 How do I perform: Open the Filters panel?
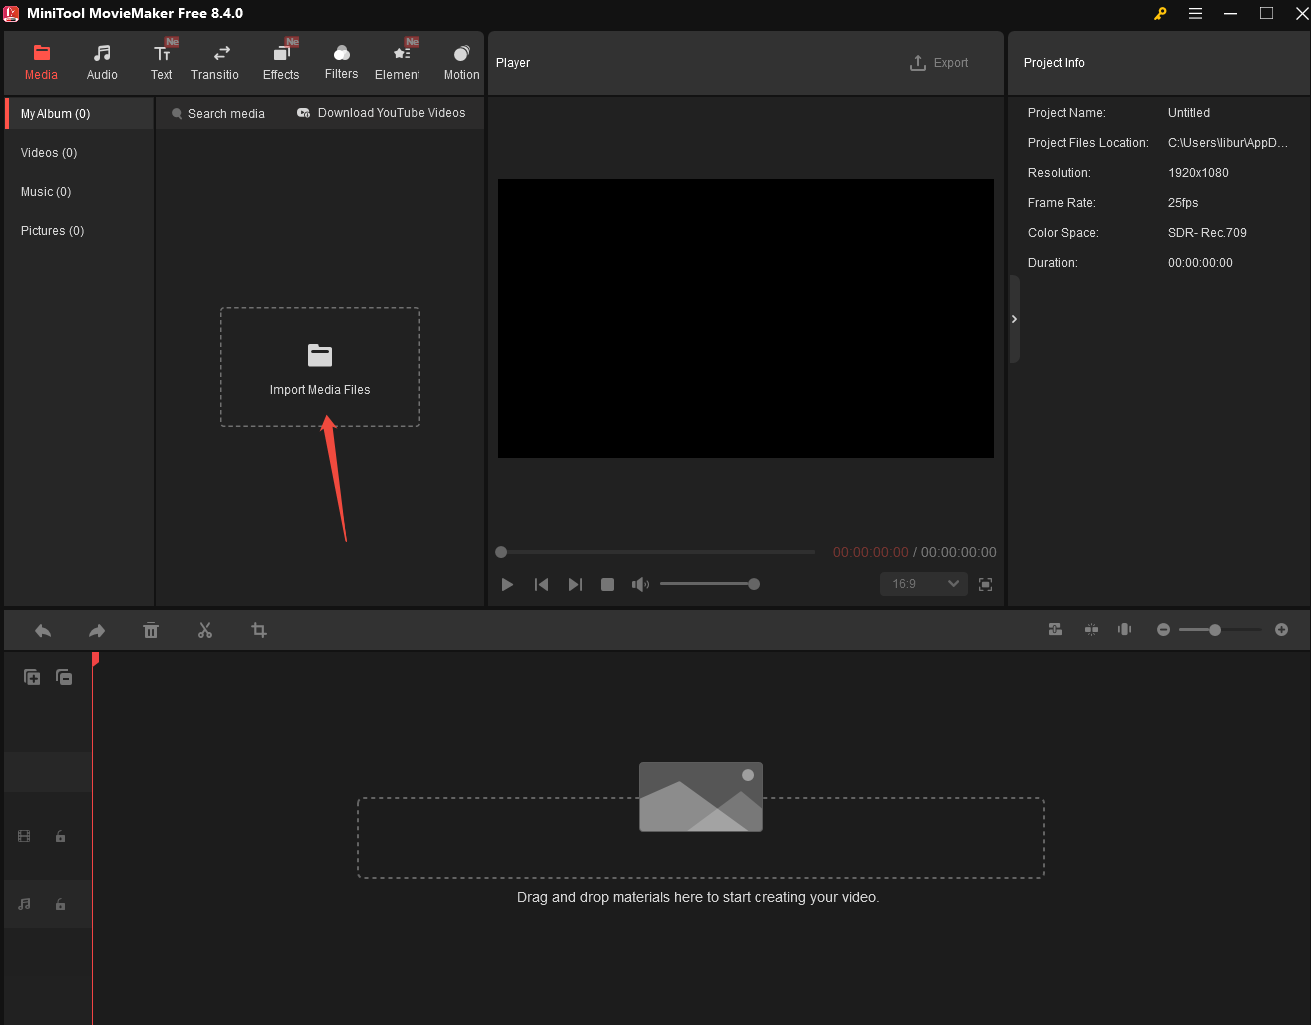click(341, 60)
